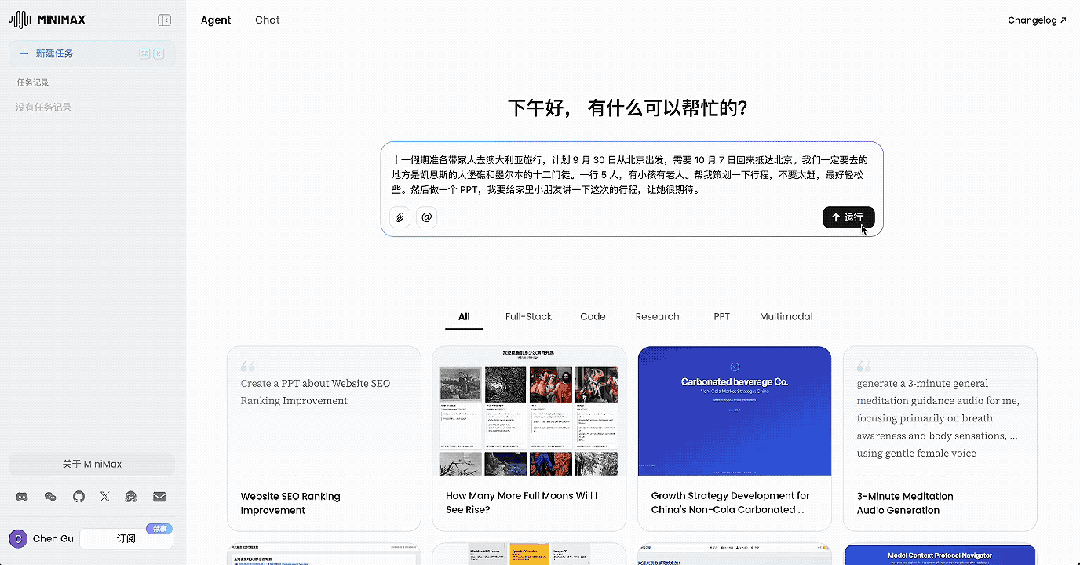Open the GitHub icon link
1080x565 pixels.
point(79,496)
